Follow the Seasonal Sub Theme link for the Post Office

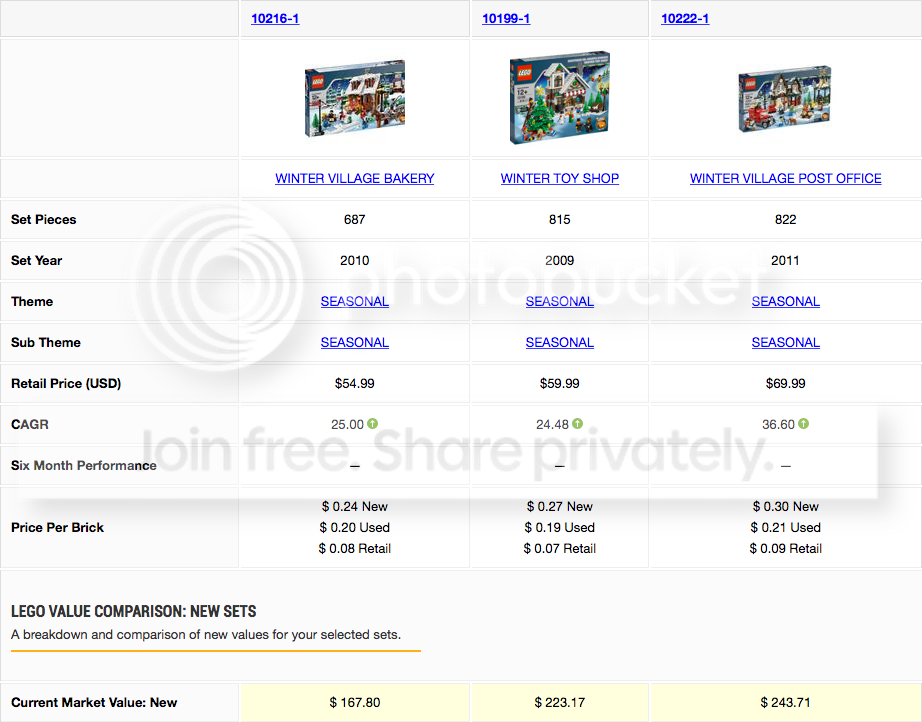tap(786, 342)
